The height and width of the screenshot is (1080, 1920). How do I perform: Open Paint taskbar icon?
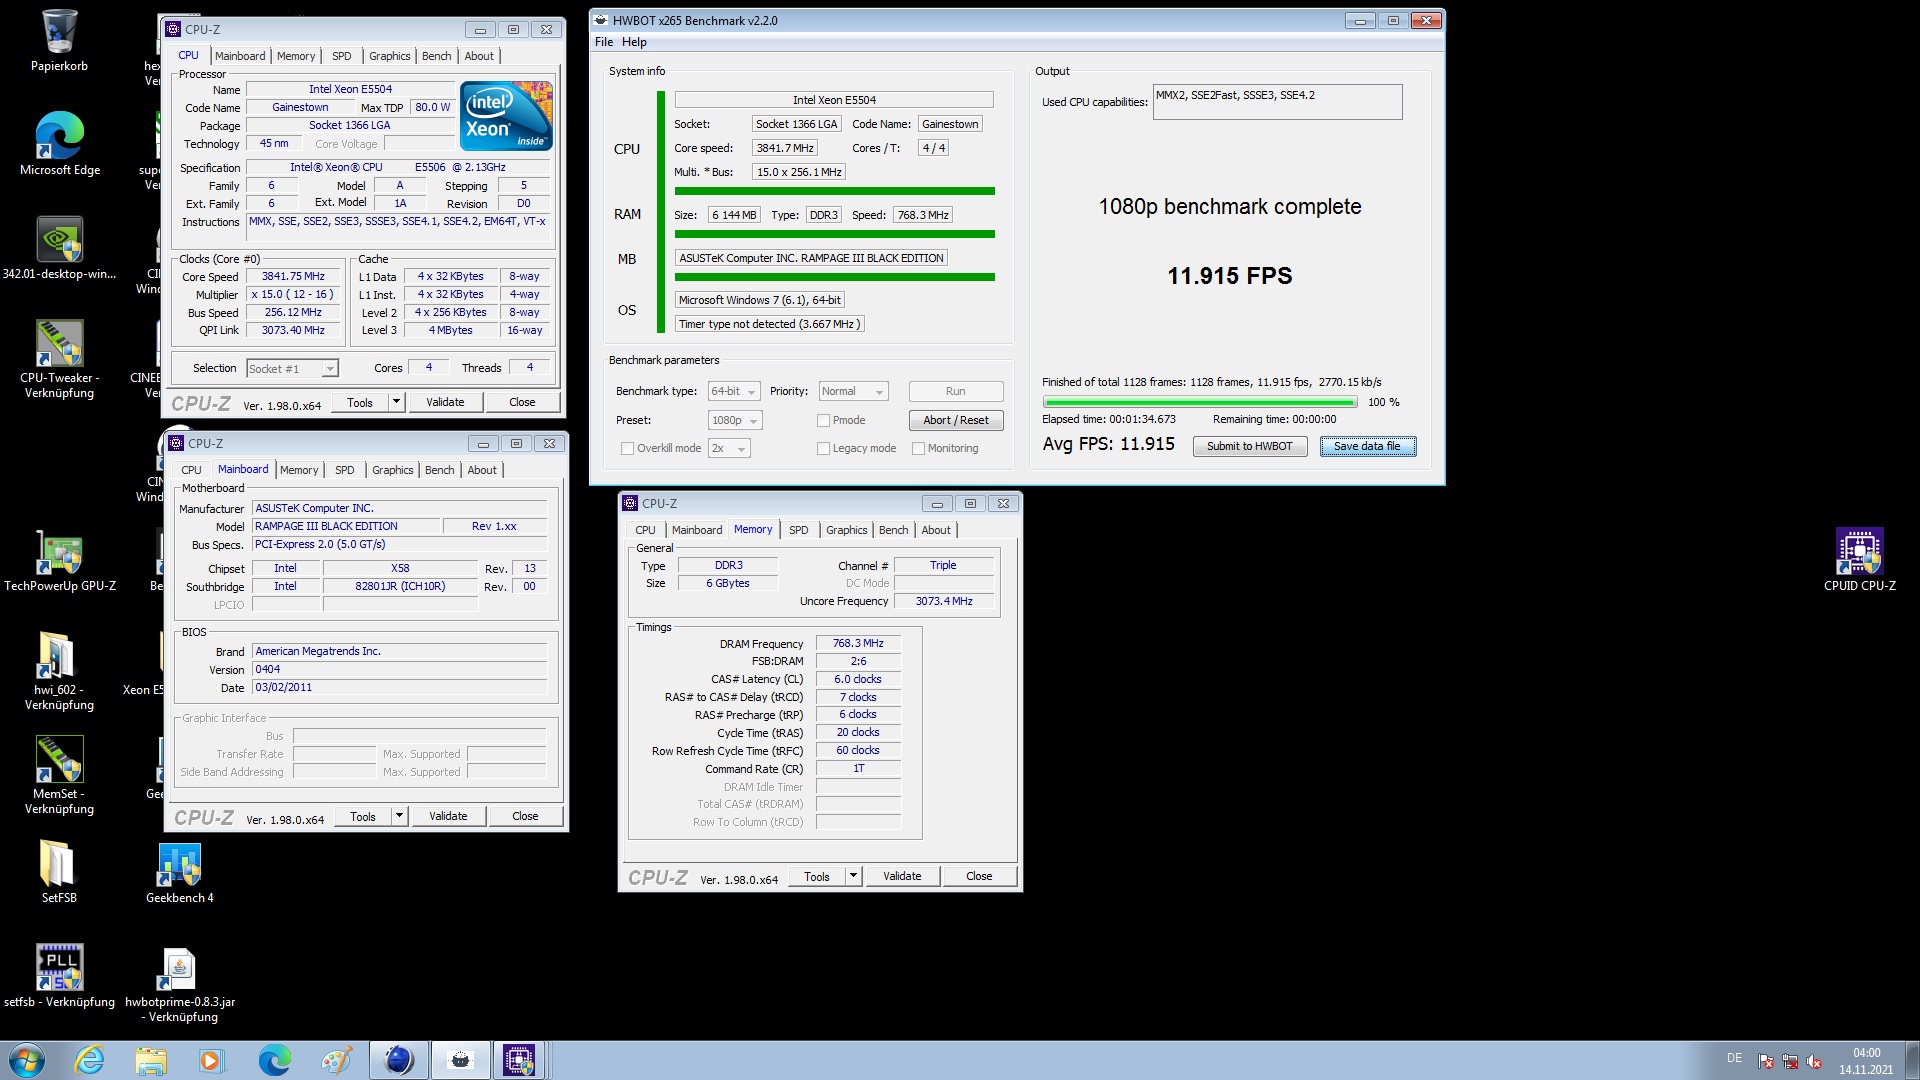[336, 1060]
